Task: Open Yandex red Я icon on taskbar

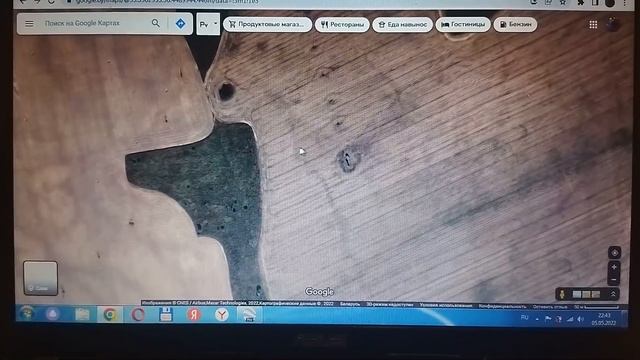Action: pos(194,315)
